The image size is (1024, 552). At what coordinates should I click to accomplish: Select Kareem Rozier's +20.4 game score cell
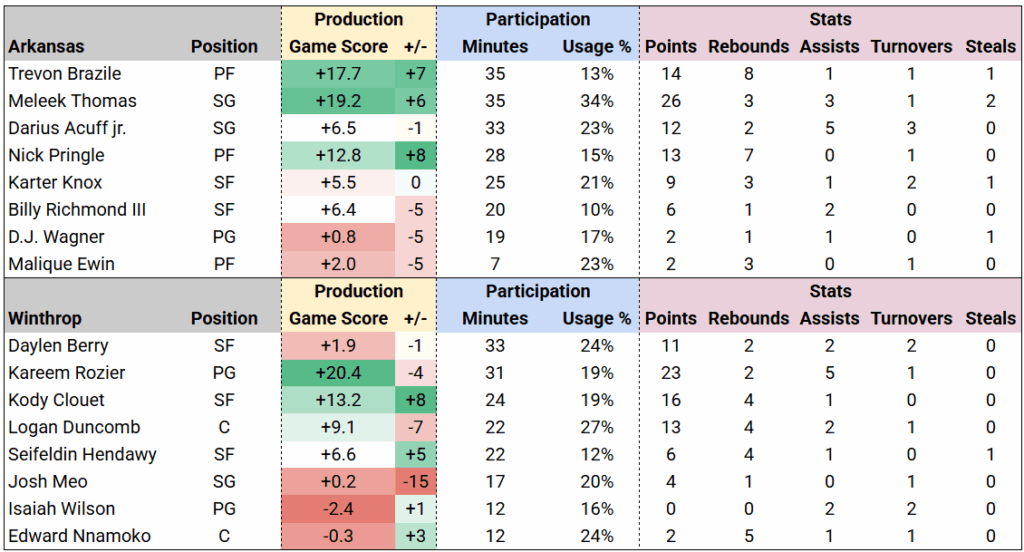click(338, 373)
